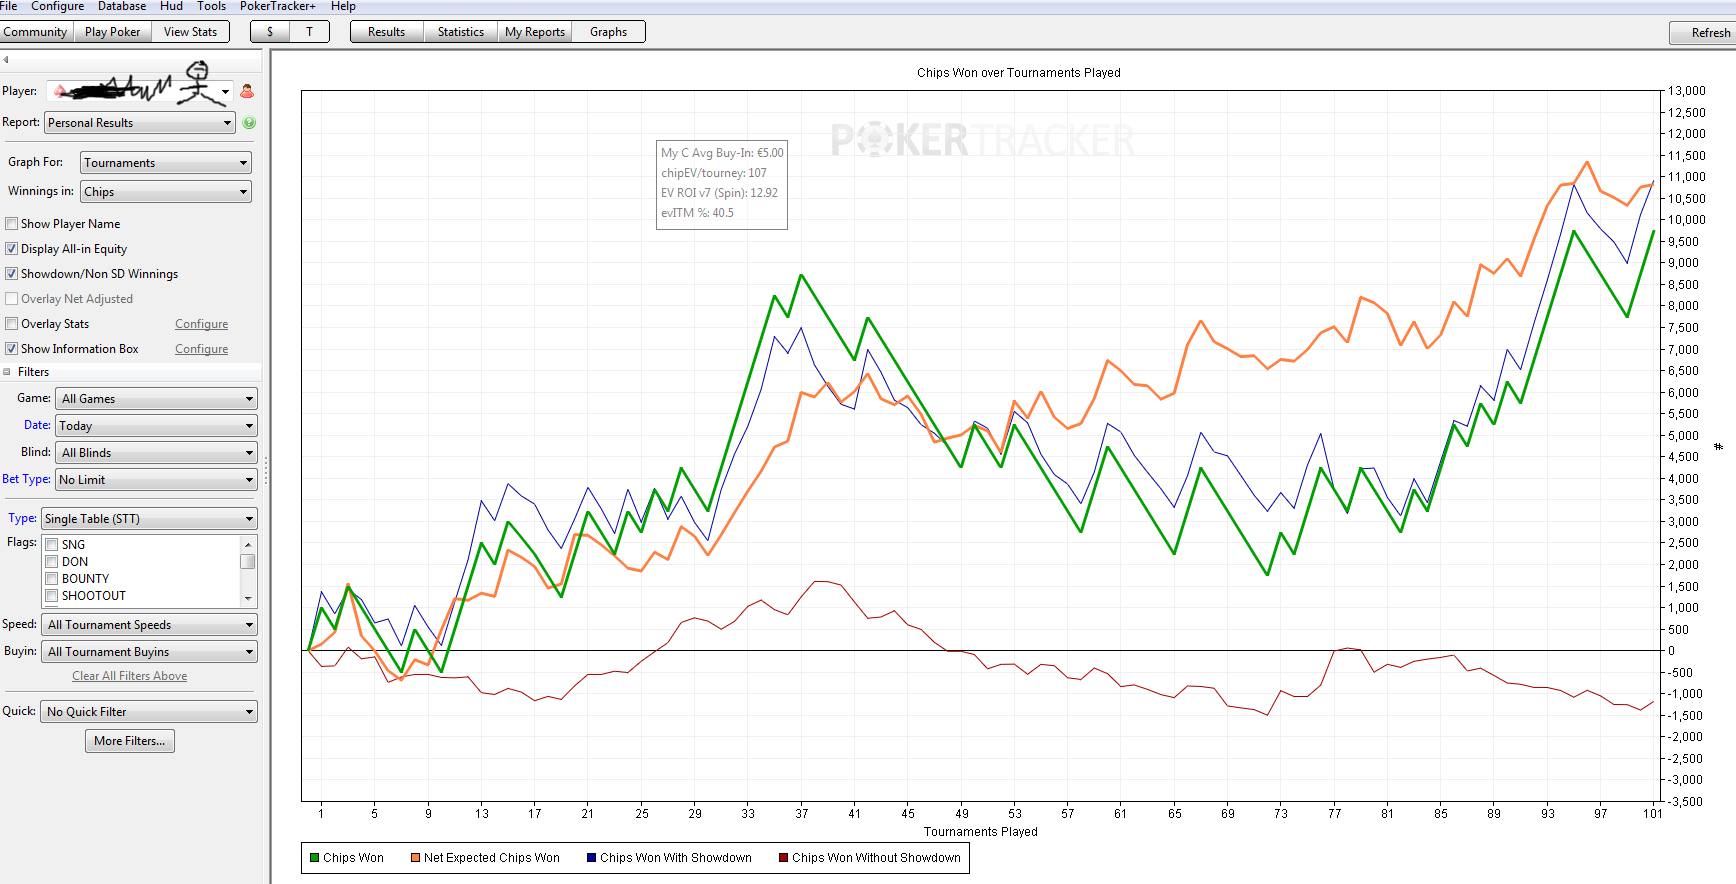Check the DON flag checkbox

tap(51, 562)
